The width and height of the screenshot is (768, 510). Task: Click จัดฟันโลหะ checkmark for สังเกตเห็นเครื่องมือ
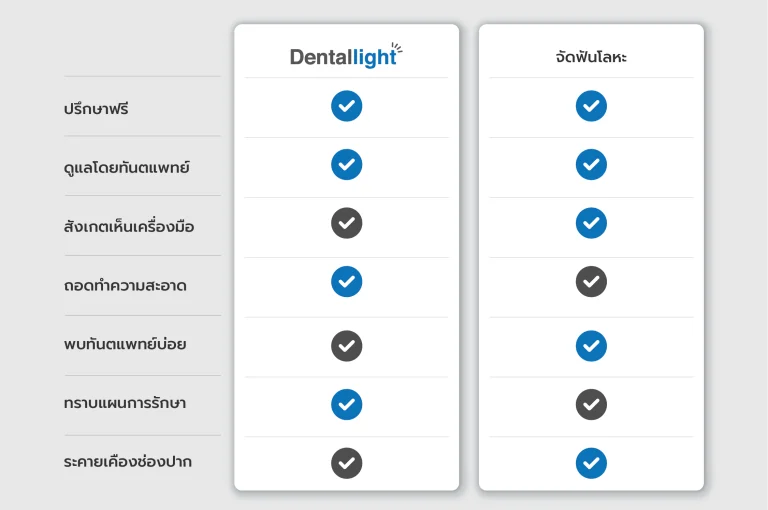591,223
